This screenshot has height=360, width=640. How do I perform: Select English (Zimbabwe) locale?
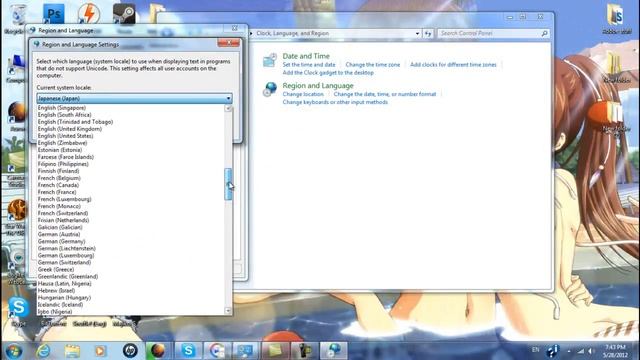click(62, 143)
